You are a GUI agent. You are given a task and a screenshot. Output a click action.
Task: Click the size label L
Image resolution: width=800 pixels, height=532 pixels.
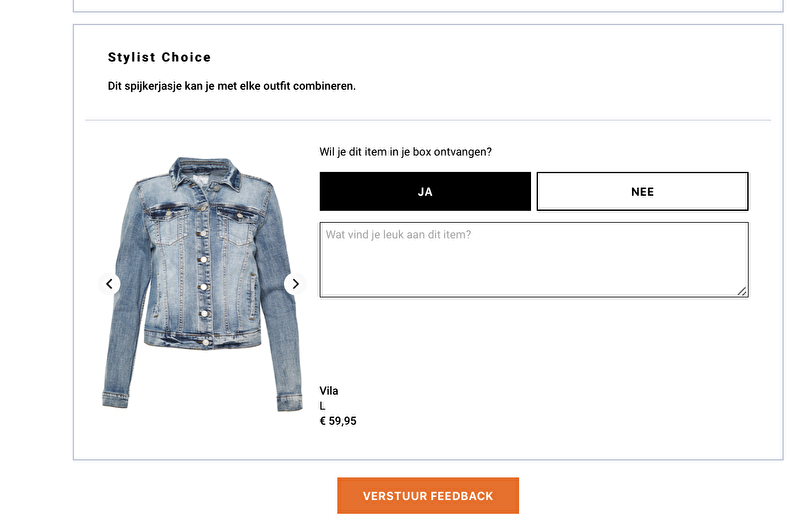[323, 406]
